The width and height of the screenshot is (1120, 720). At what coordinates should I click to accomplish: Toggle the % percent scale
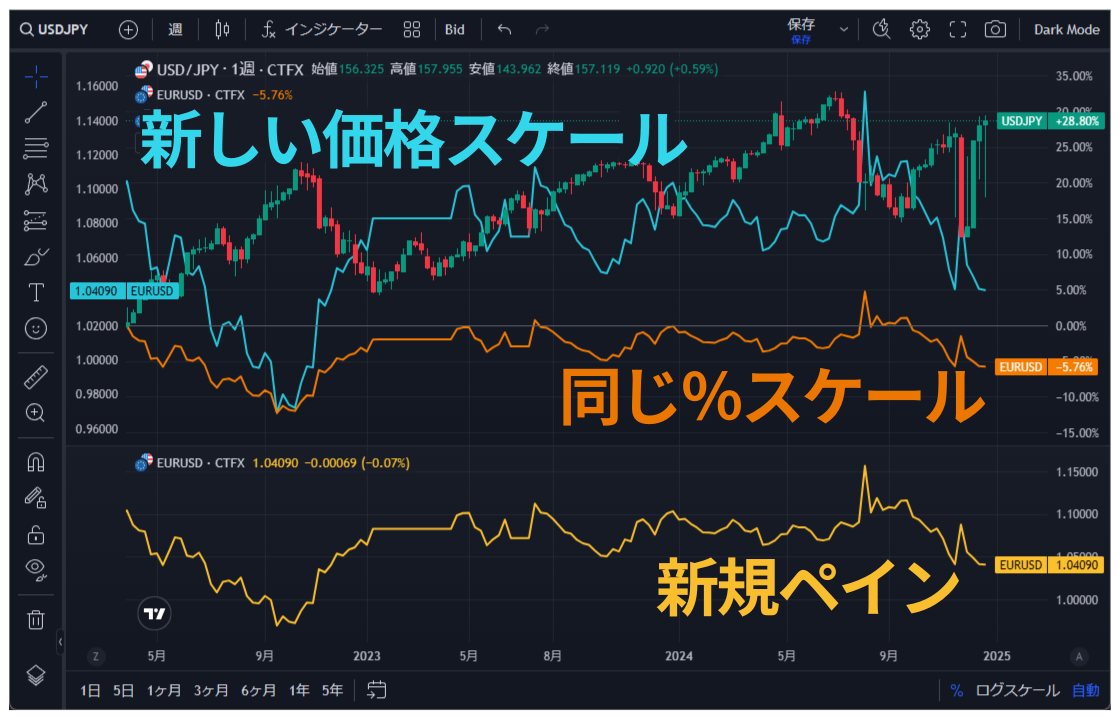pos(956,691)
